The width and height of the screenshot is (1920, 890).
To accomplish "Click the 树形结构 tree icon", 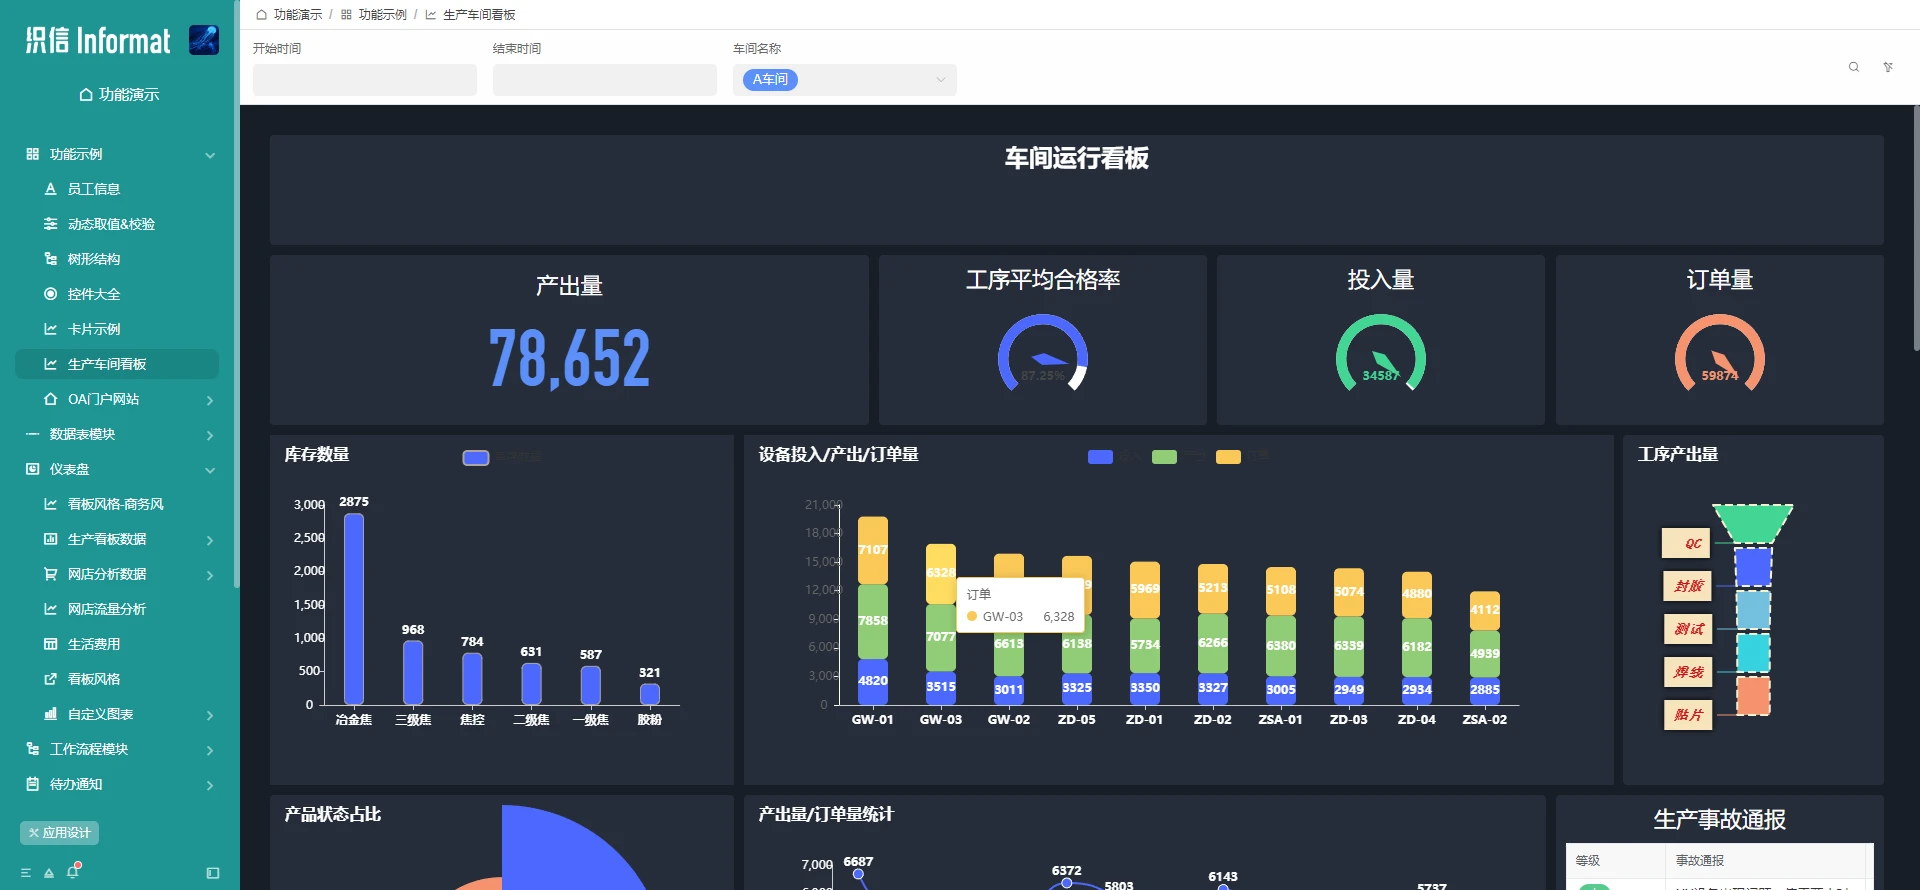I will click(x=50, y=259).
